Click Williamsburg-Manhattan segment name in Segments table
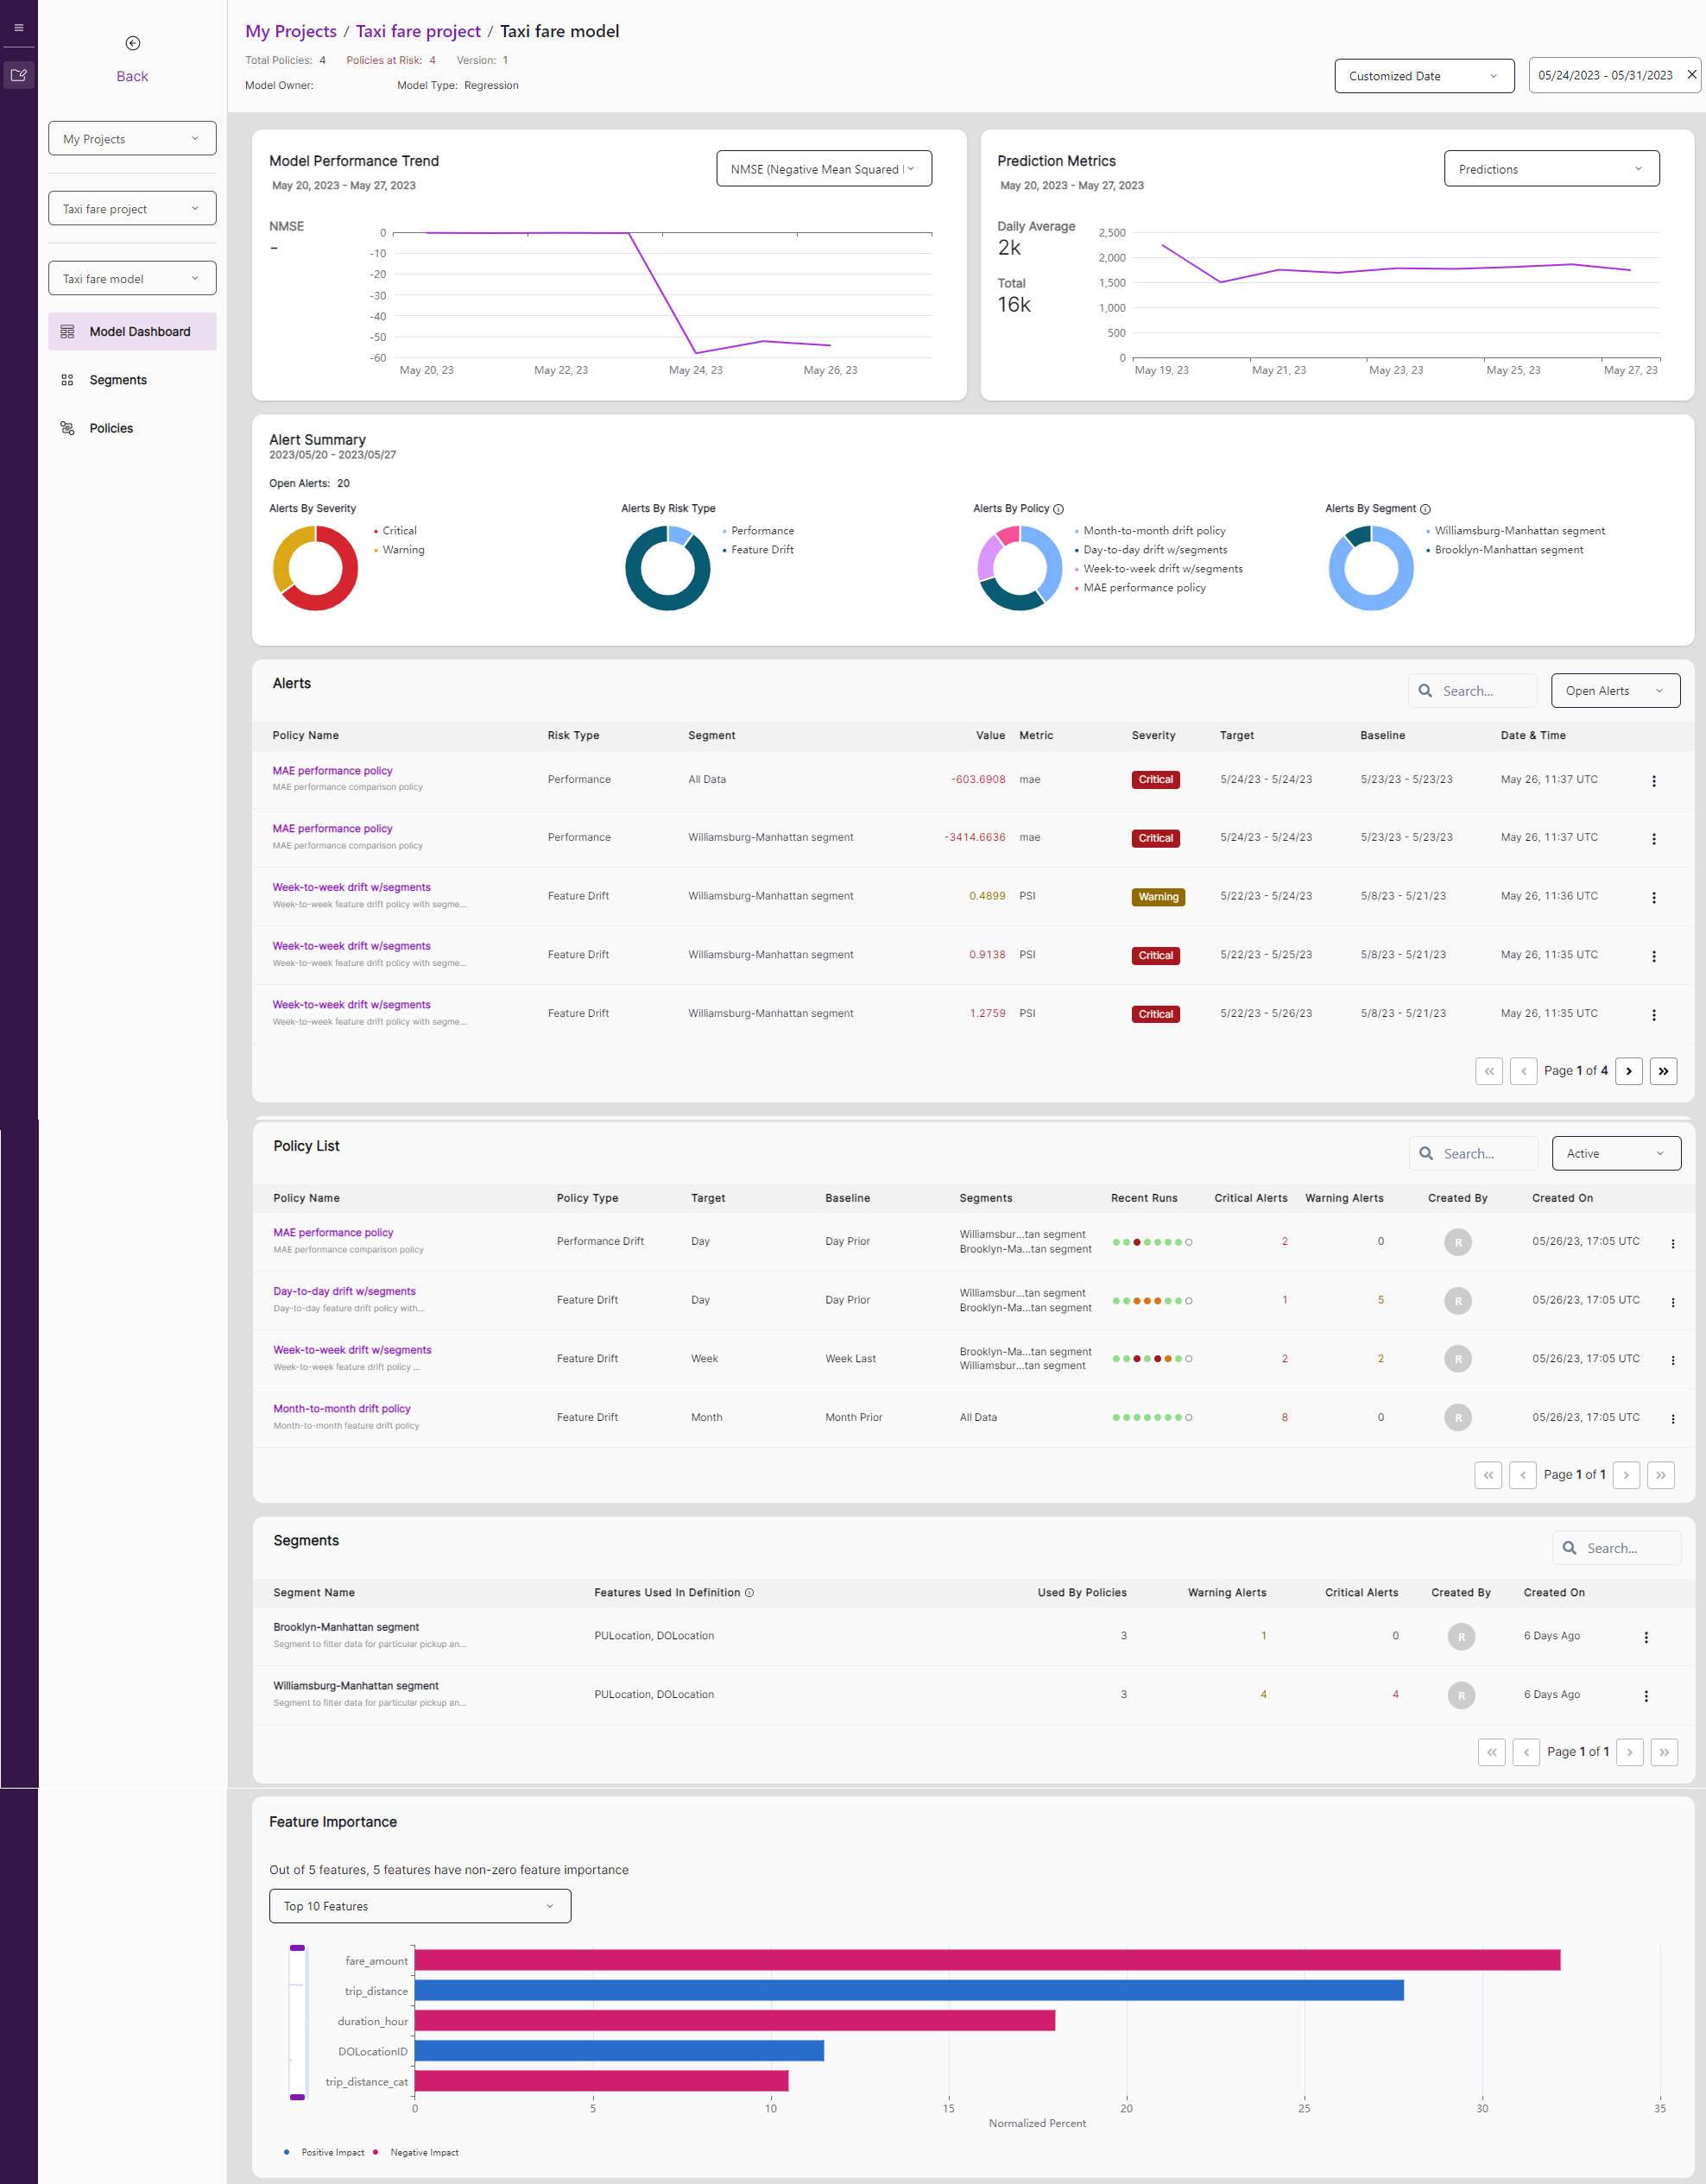This screenshot has height=2184, width=1706. tap(356, 1686)
